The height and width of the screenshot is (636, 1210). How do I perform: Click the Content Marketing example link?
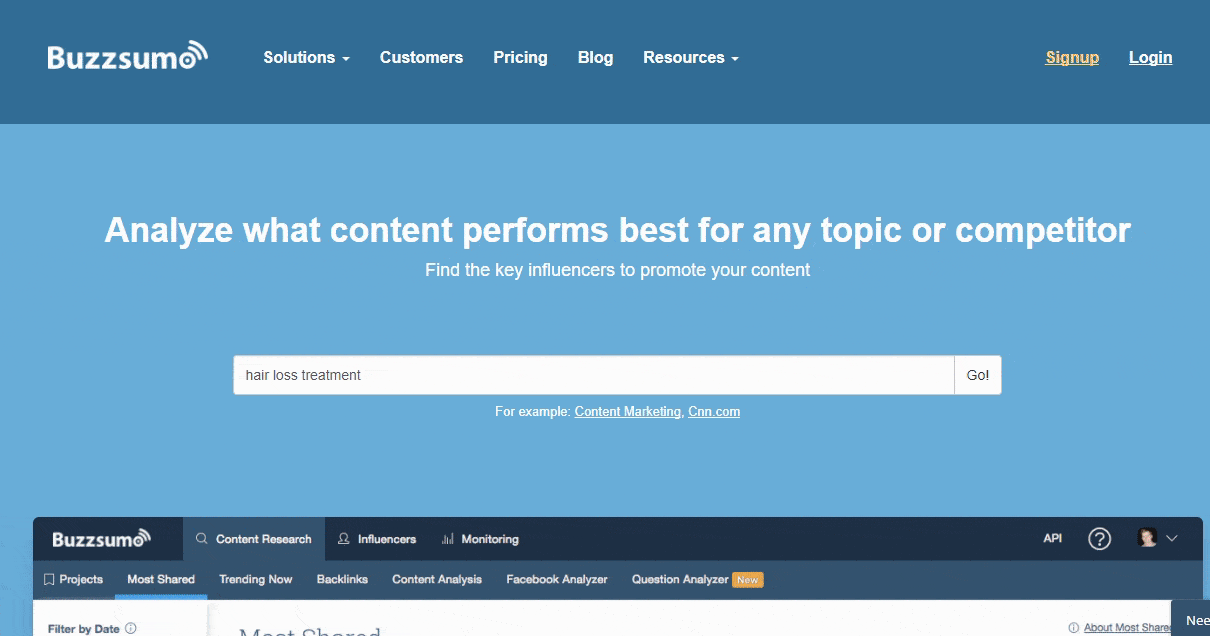(627, 411)
